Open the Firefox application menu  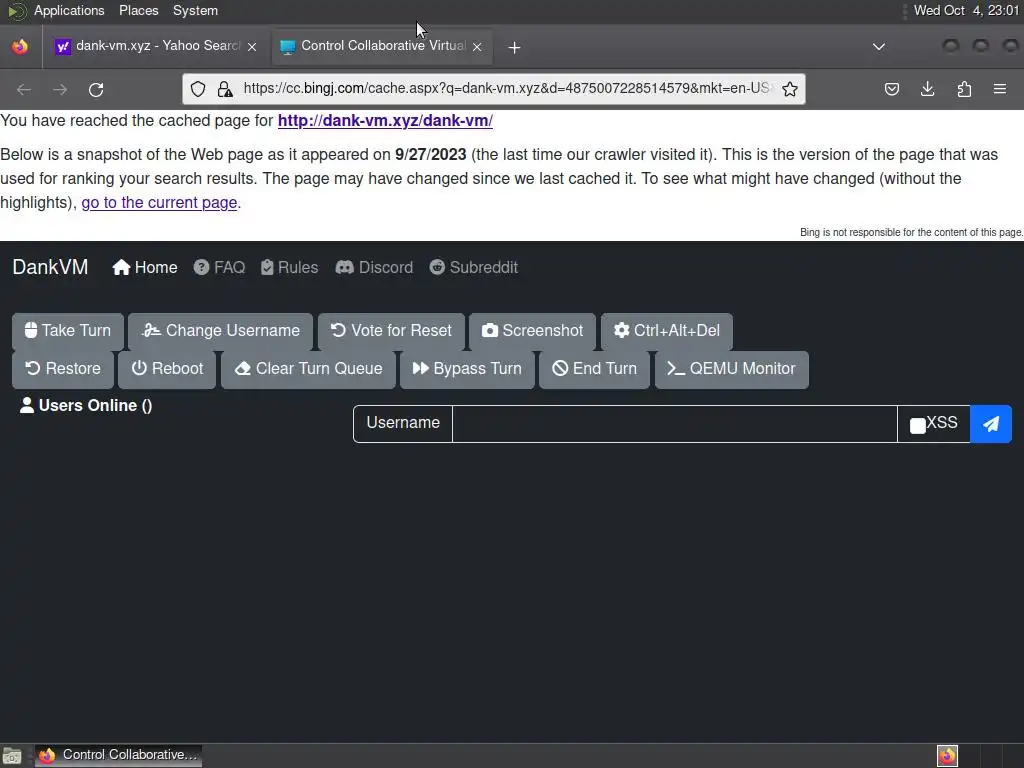pos(1000,89)
